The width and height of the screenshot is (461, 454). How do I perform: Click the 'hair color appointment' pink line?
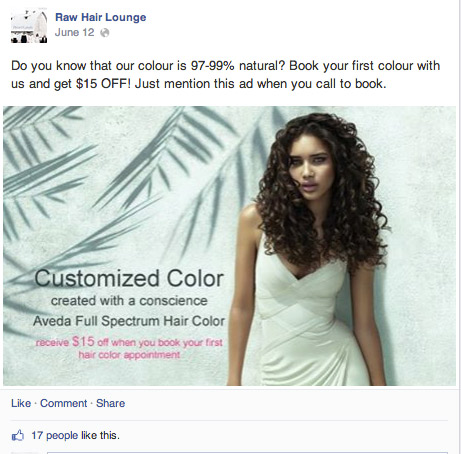(129, 355)
